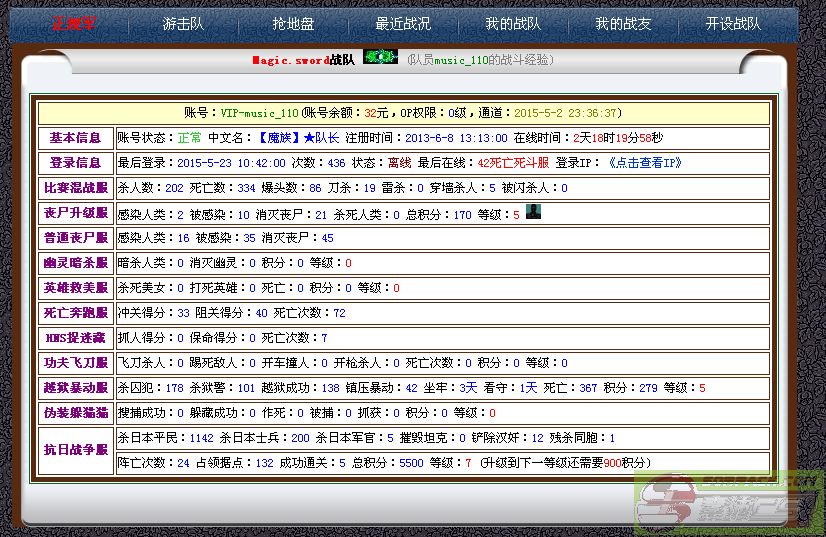The height and width of the screenshot is (537, 826).
Task: Click last login time 2015-5-23 10:42:00
Action: pyautogui.click(x=231, y=163)
